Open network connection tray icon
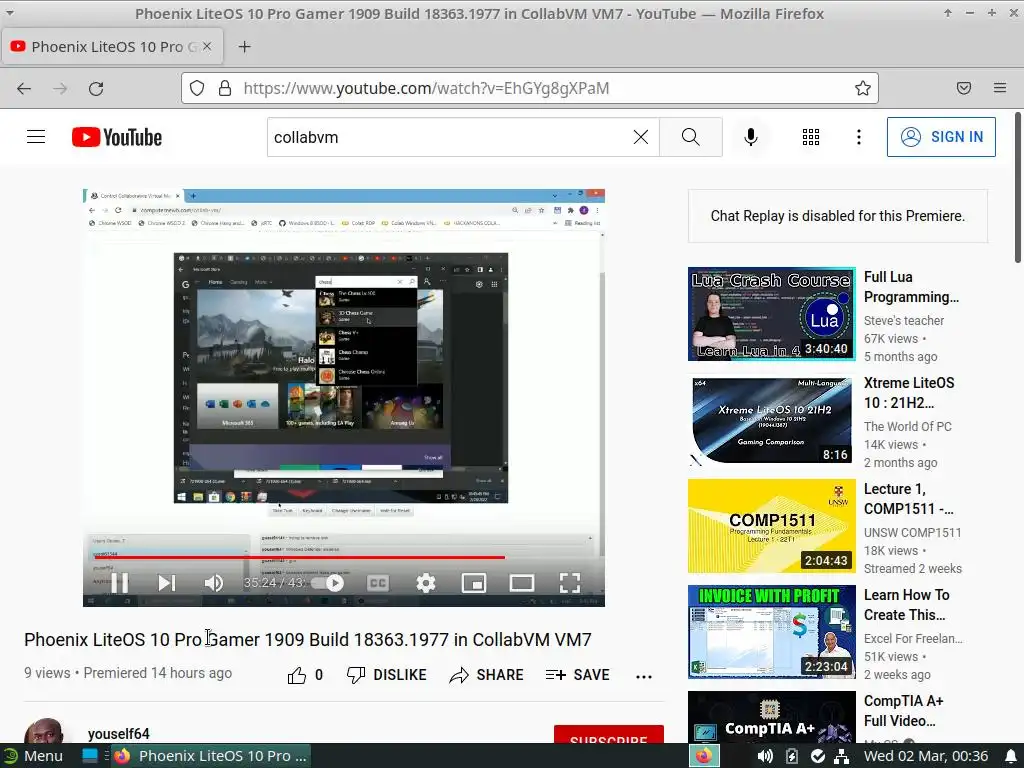The width and height of the screenshot is (1024, 768). pos(842,756)
